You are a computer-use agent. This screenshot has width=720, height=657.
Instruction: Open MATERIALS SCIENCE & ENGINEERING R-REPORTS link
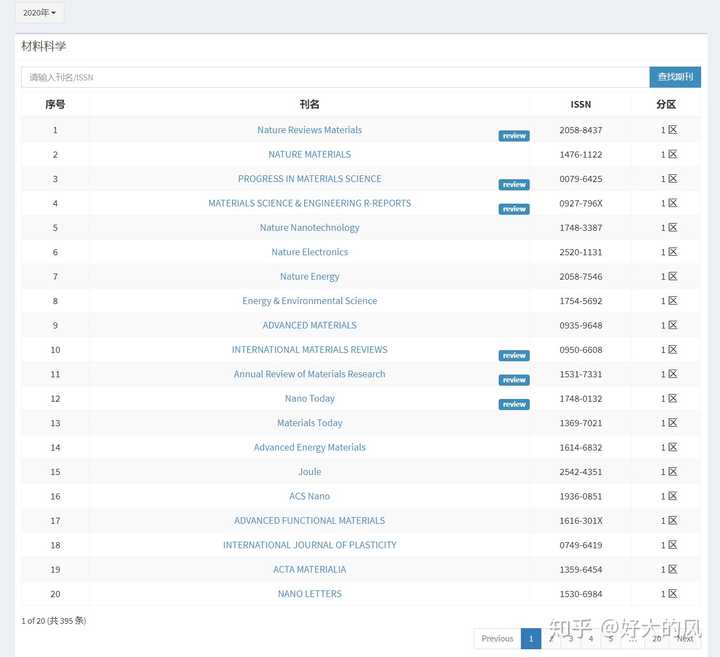309,203
